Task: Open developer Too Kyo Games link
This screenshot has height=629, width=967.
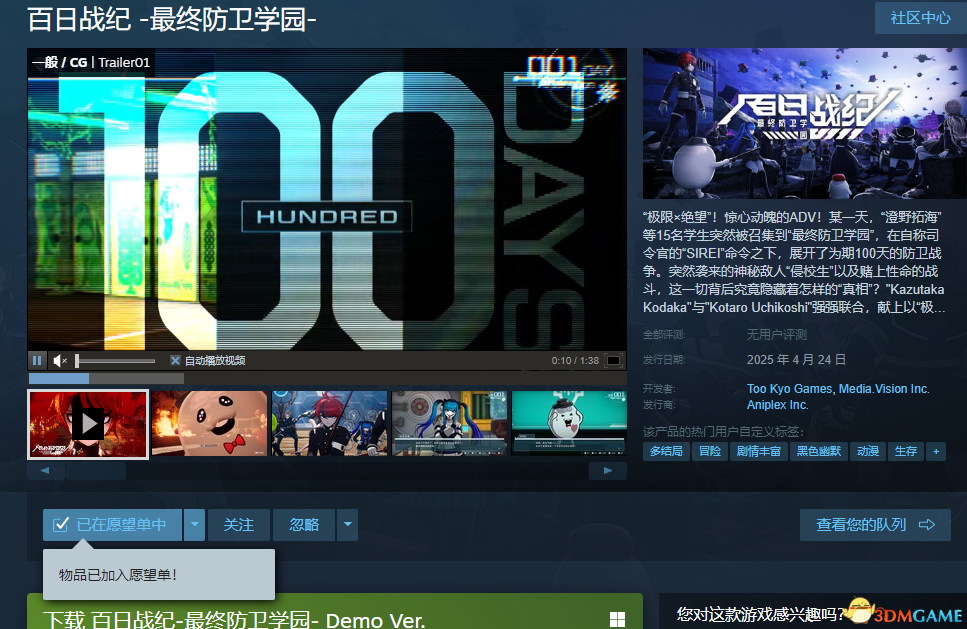Action: [789, 388]
